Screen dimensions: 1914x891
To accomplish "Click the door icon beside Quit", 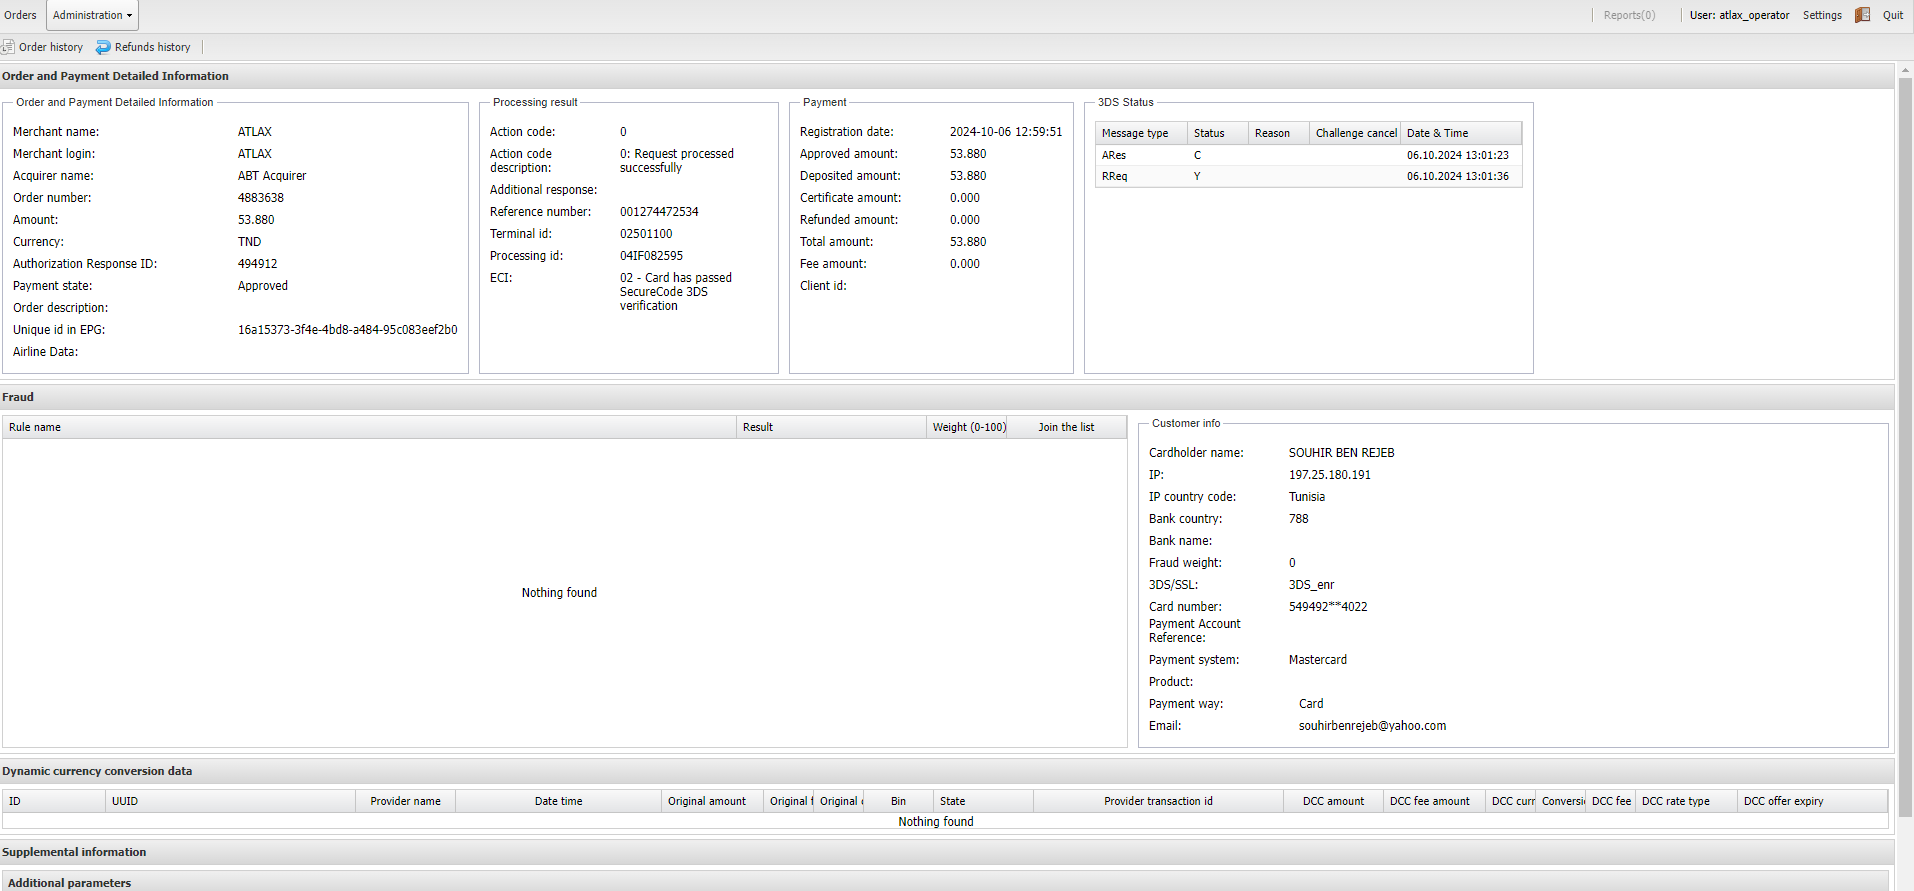I will [1862, 15].
